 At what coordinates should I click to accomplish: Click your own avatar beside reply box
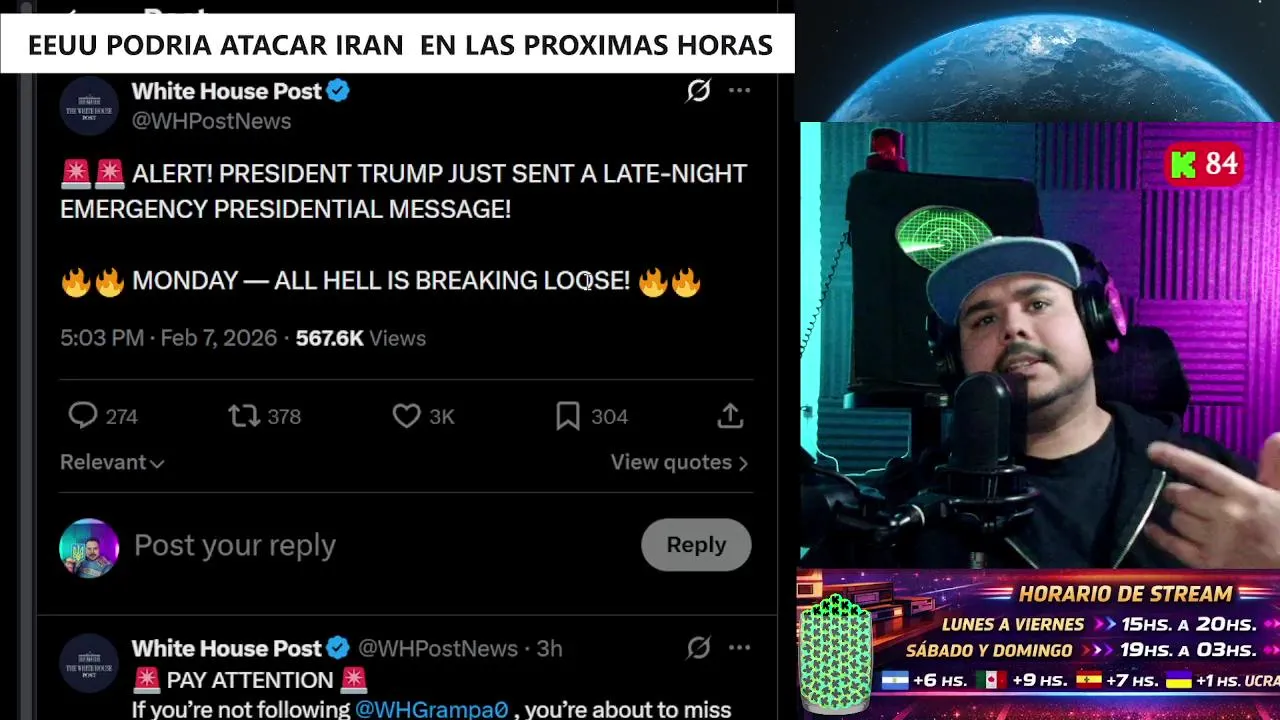89,548
